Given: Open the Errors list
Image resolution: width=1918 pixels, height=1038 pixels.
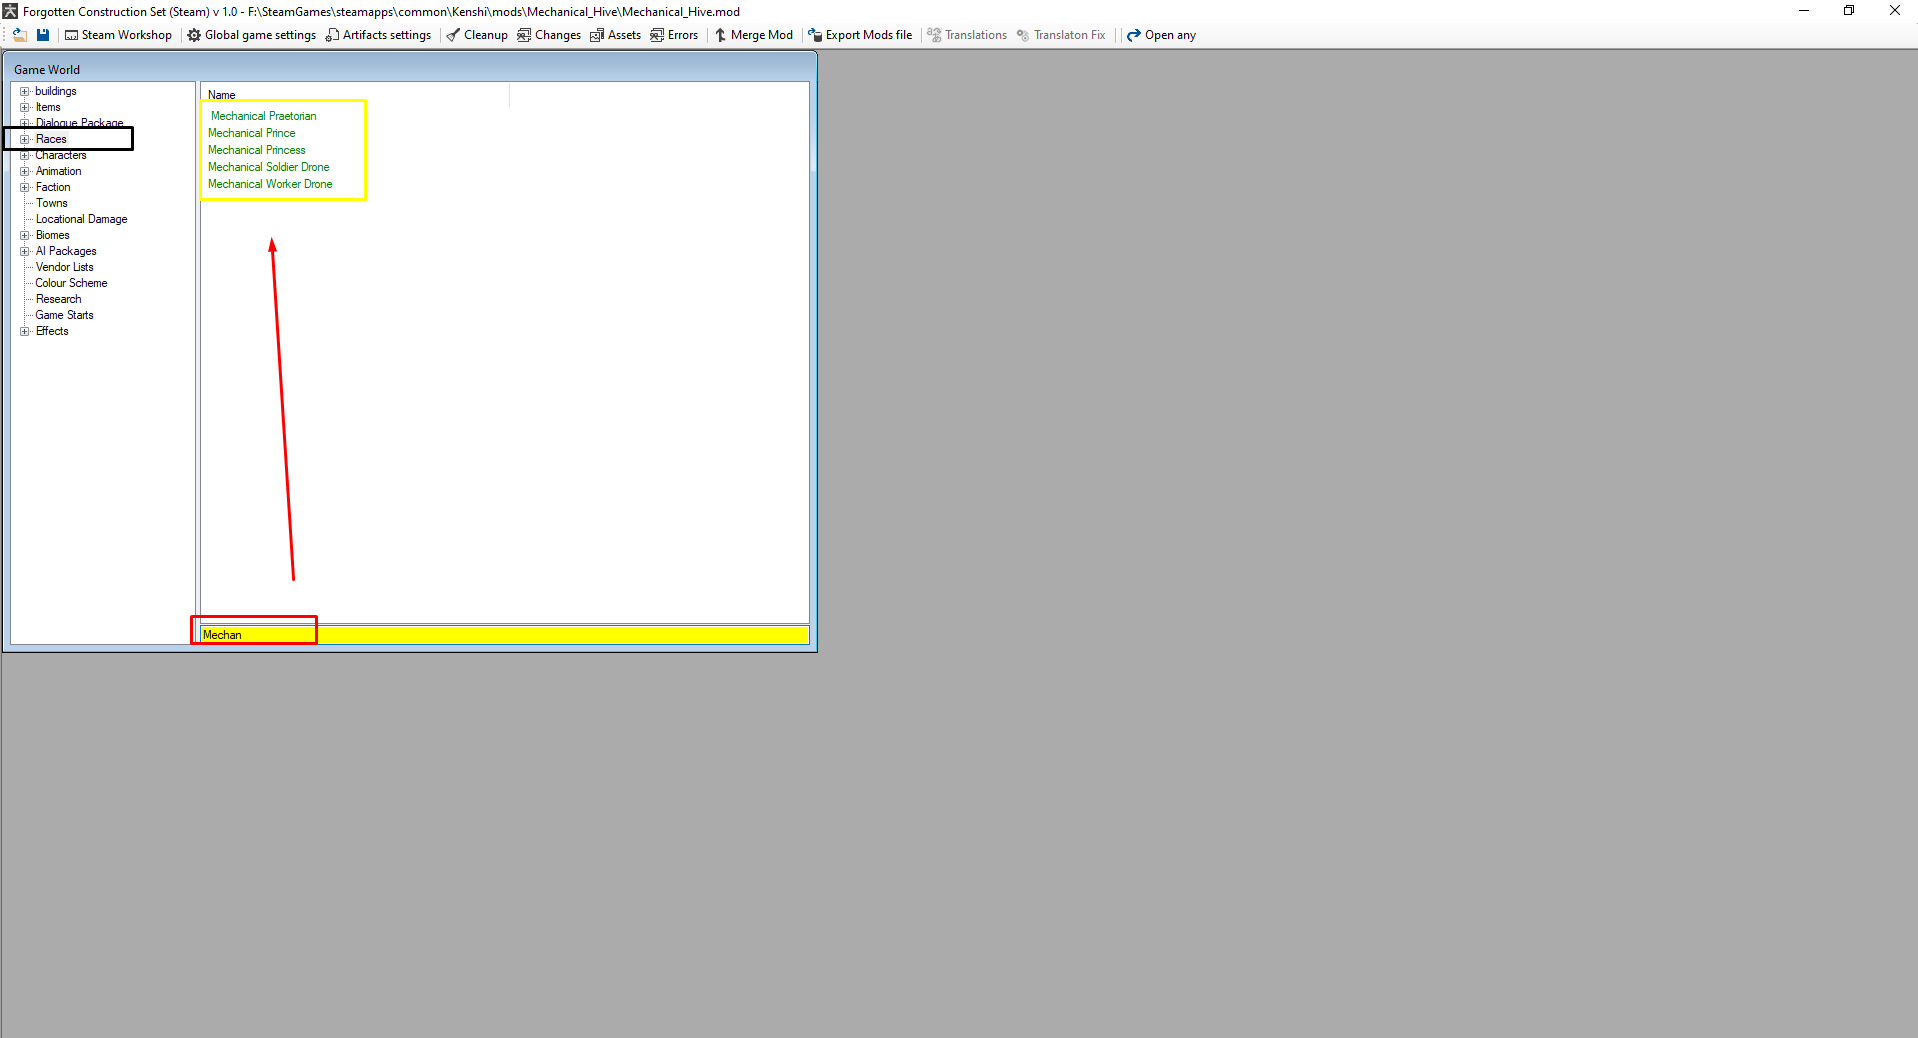Looking at the screenshot, I should pyautogui.click(x=674, y=35).
